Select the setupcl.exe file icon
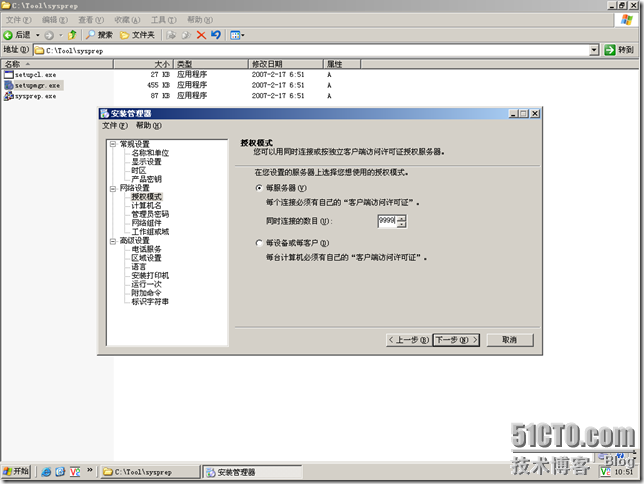This screenshot has width=644, height=484. point(9,75)
